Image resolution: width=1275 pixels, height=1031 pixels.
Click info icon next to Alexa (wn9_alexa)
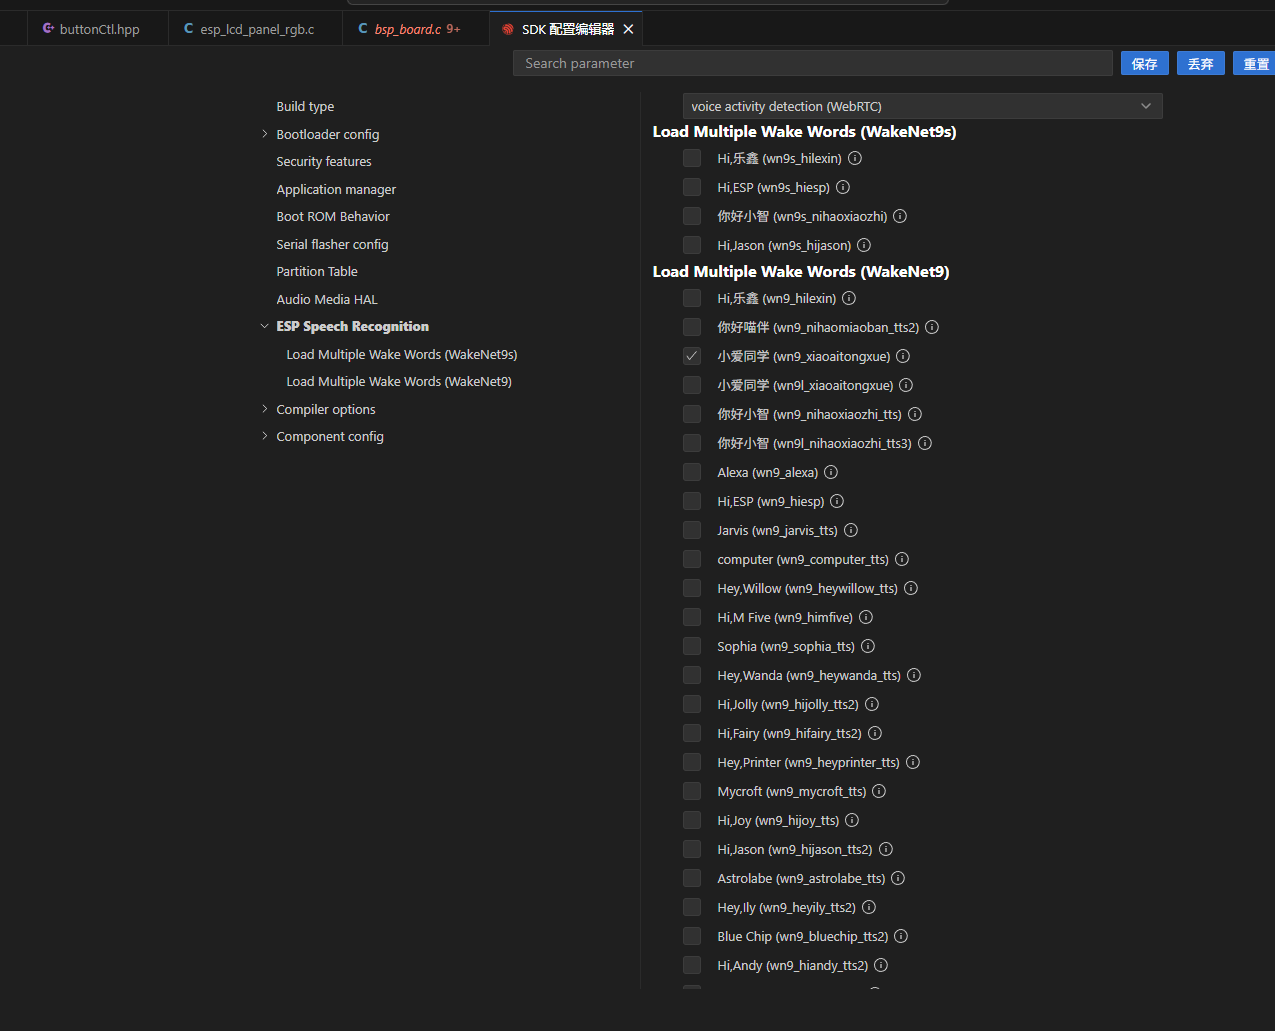click(x=831, y=472)
